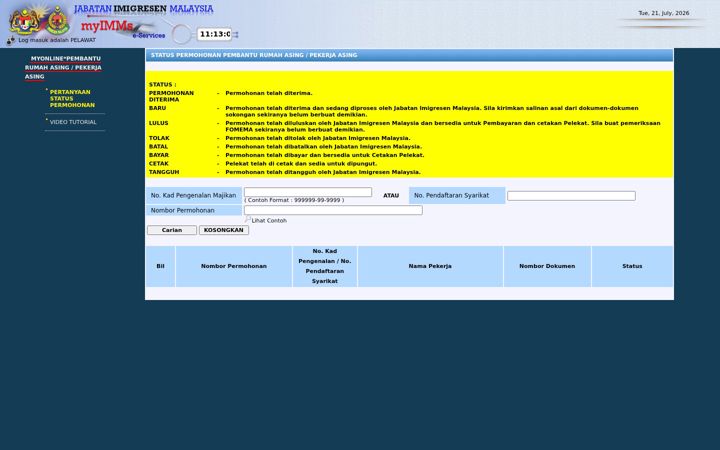Click the user icon beside Log masuk
Viewport: 720px width, 450px height.
point(11,41)
